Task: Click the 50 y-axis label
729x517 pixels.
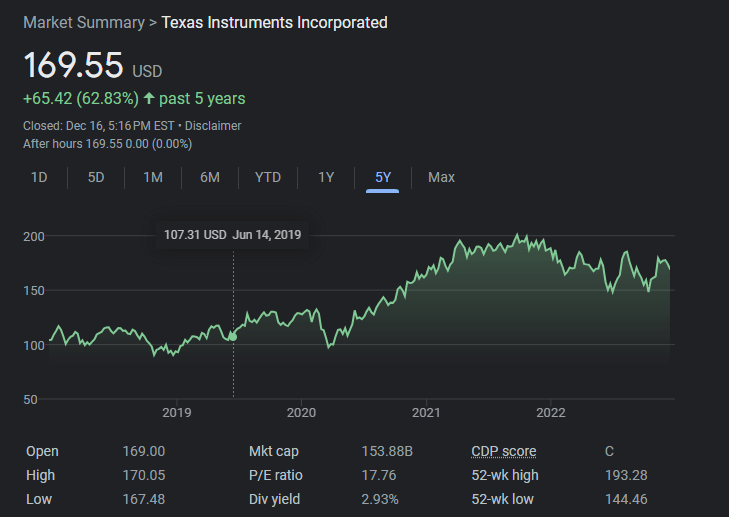Action: (30, 400)
